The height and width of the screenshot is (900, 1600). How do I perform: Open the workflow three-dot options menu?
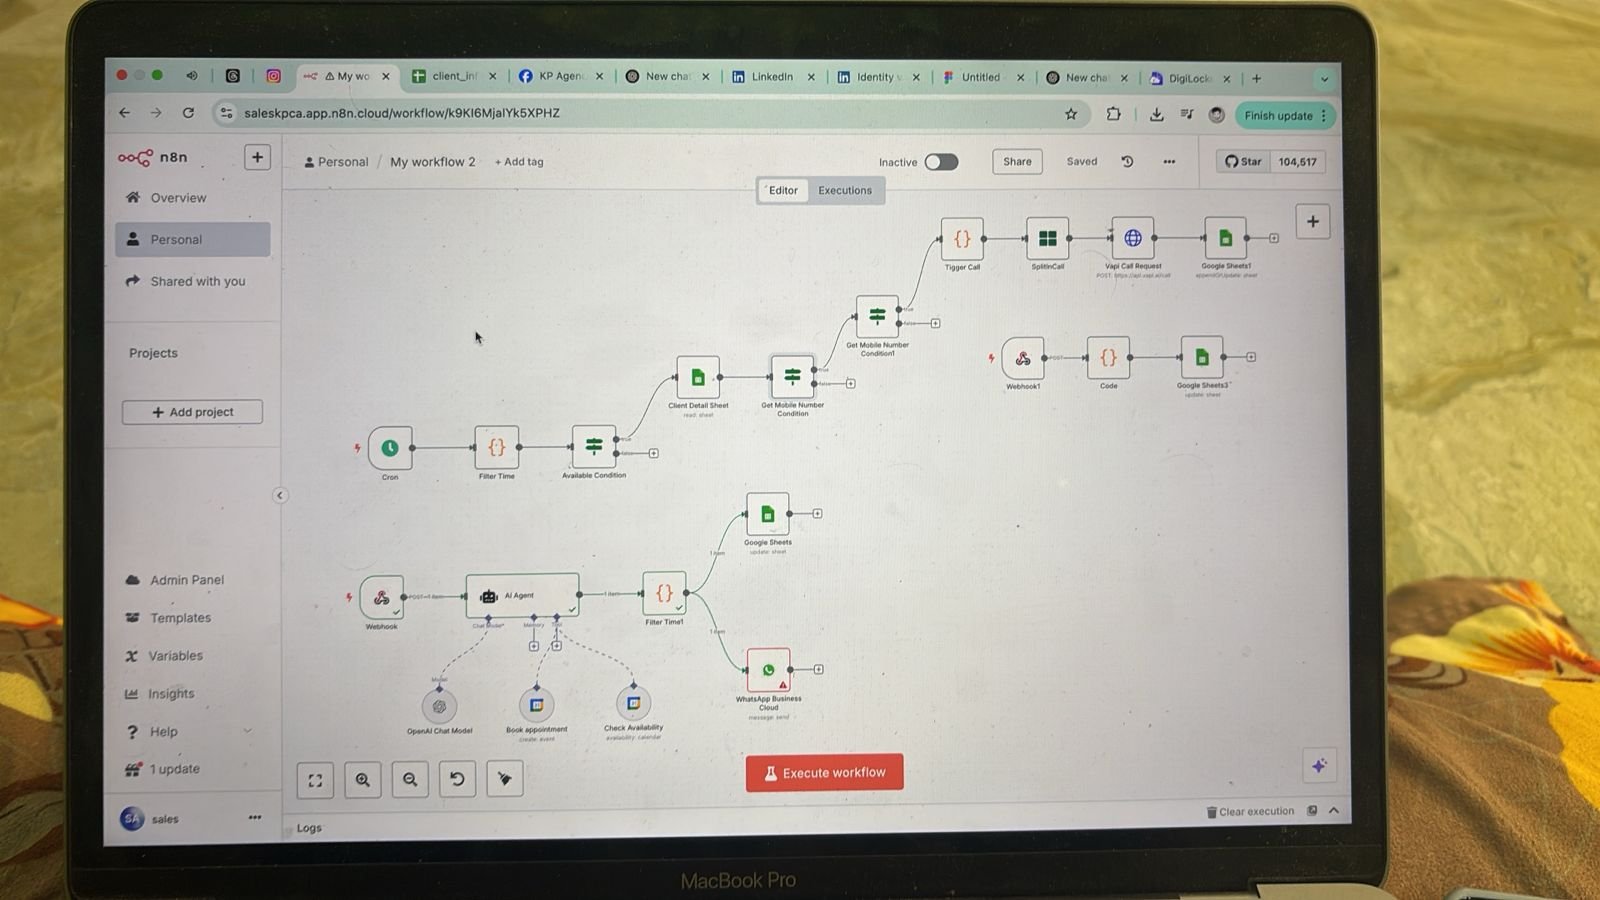coord(1169,162)
